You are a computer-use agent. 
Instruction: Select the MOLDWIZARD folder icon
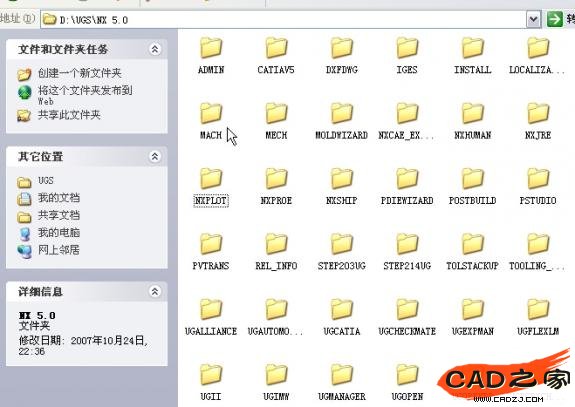[342, 113]
